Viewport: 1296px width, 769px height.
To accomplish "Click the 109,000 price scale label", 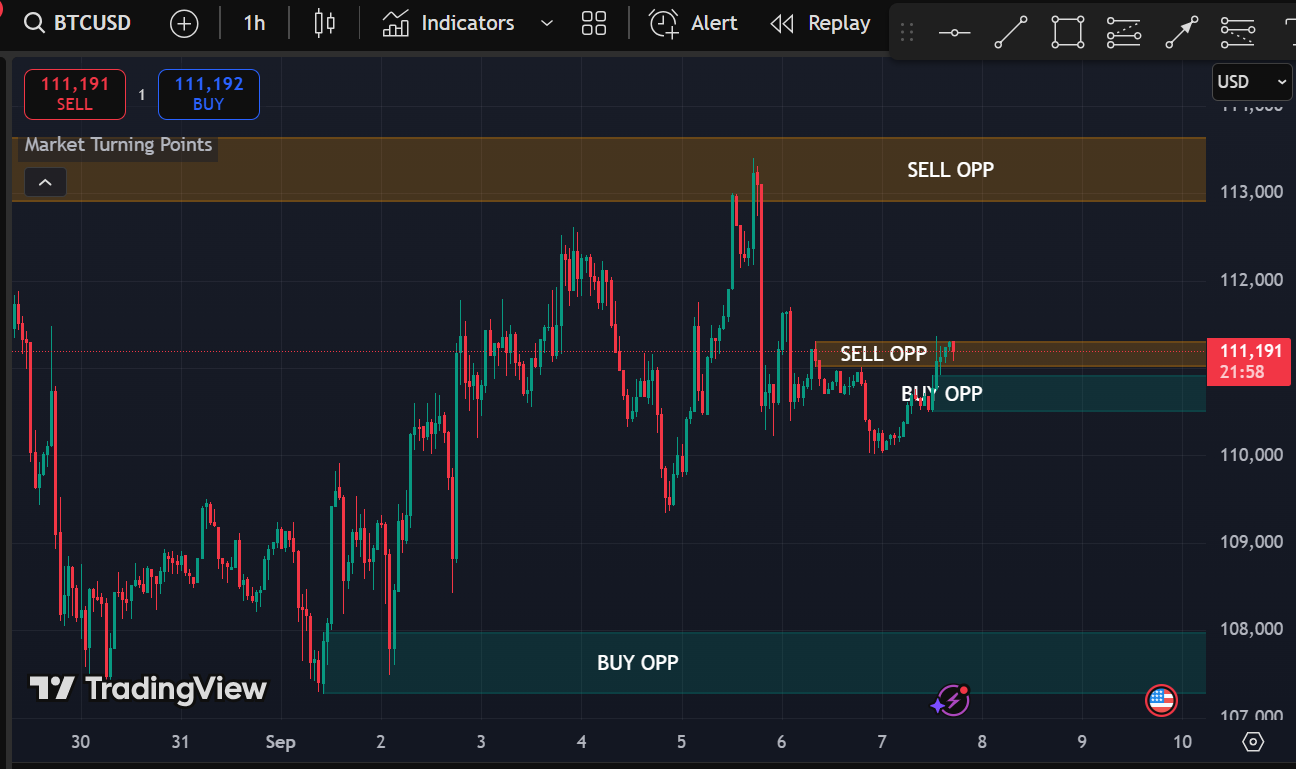I will (x=1251, y=542).
